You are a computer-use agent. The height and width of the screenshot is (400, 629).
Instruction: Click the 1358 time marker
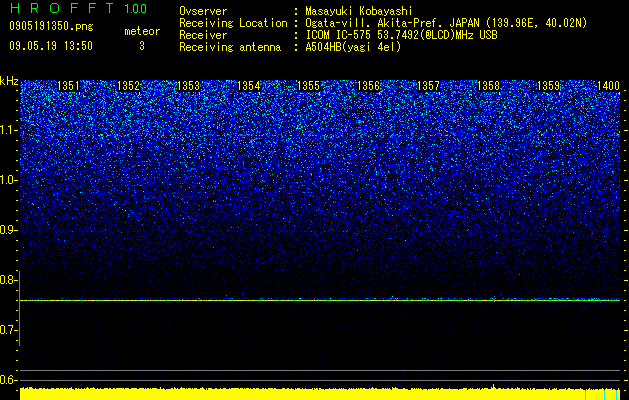click(x=488, y=86)
